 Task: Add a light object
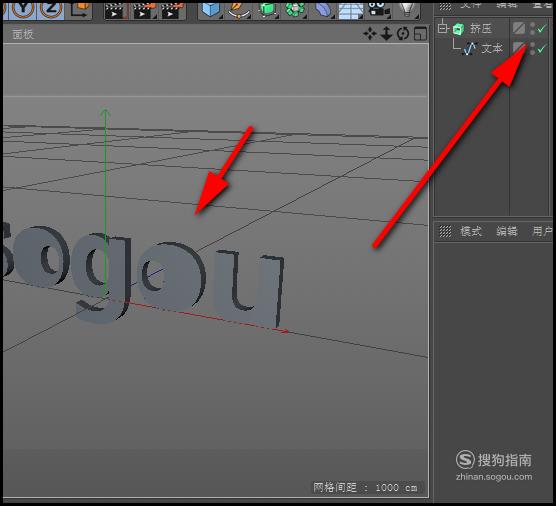[x=407, y=10]
